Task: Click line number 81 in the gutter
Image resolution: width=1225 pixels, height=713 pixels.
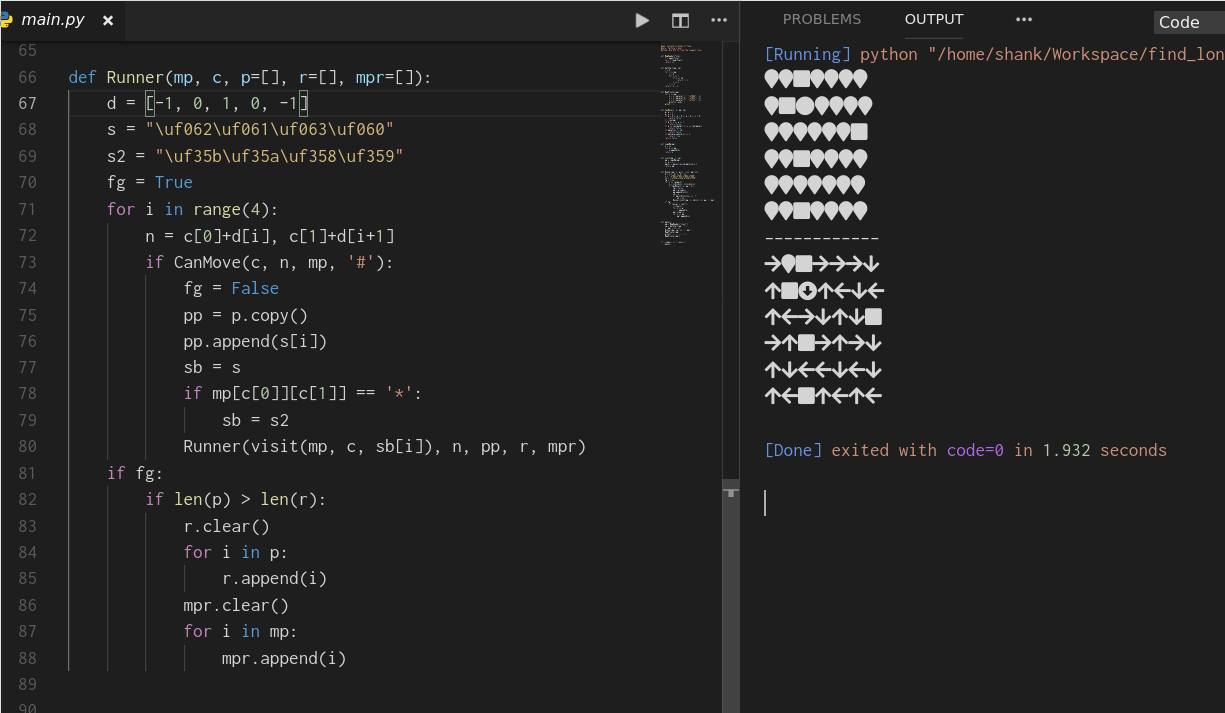Action: pyautogui.click(x=28, y=473)
